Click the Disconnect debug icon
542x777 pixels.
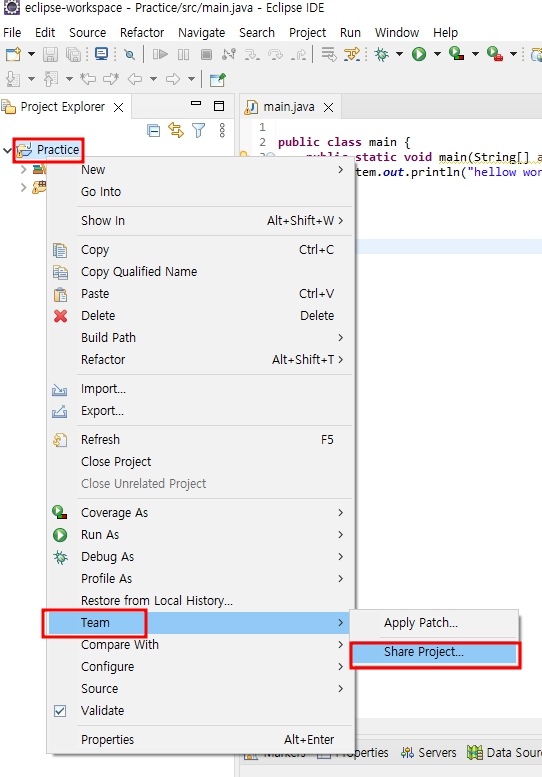228,54
